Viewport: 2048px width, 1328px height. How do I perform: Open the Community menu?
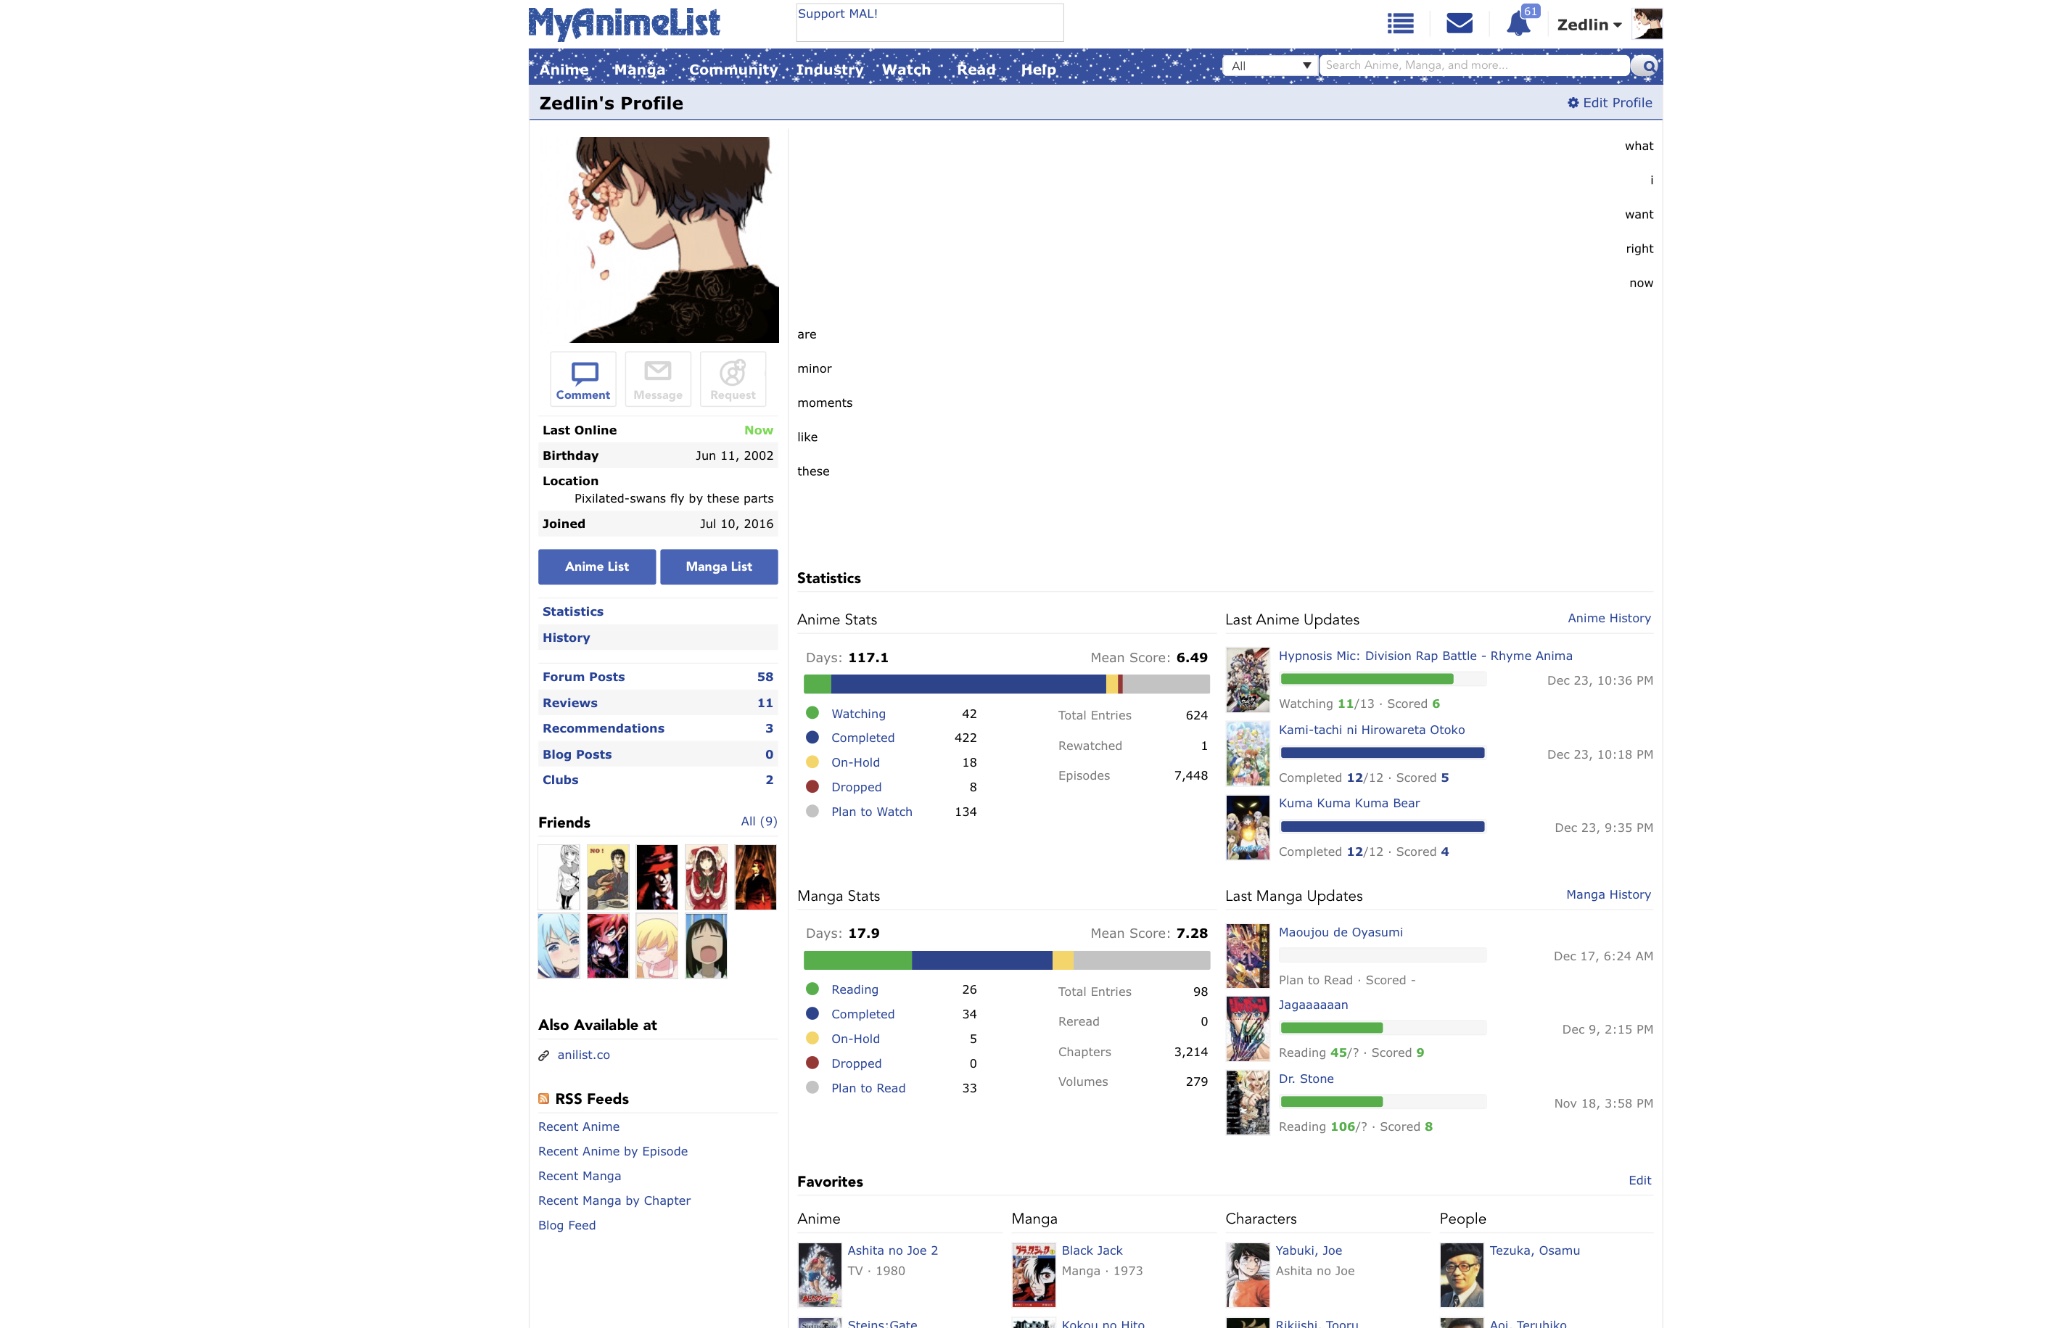click(733, 69)
